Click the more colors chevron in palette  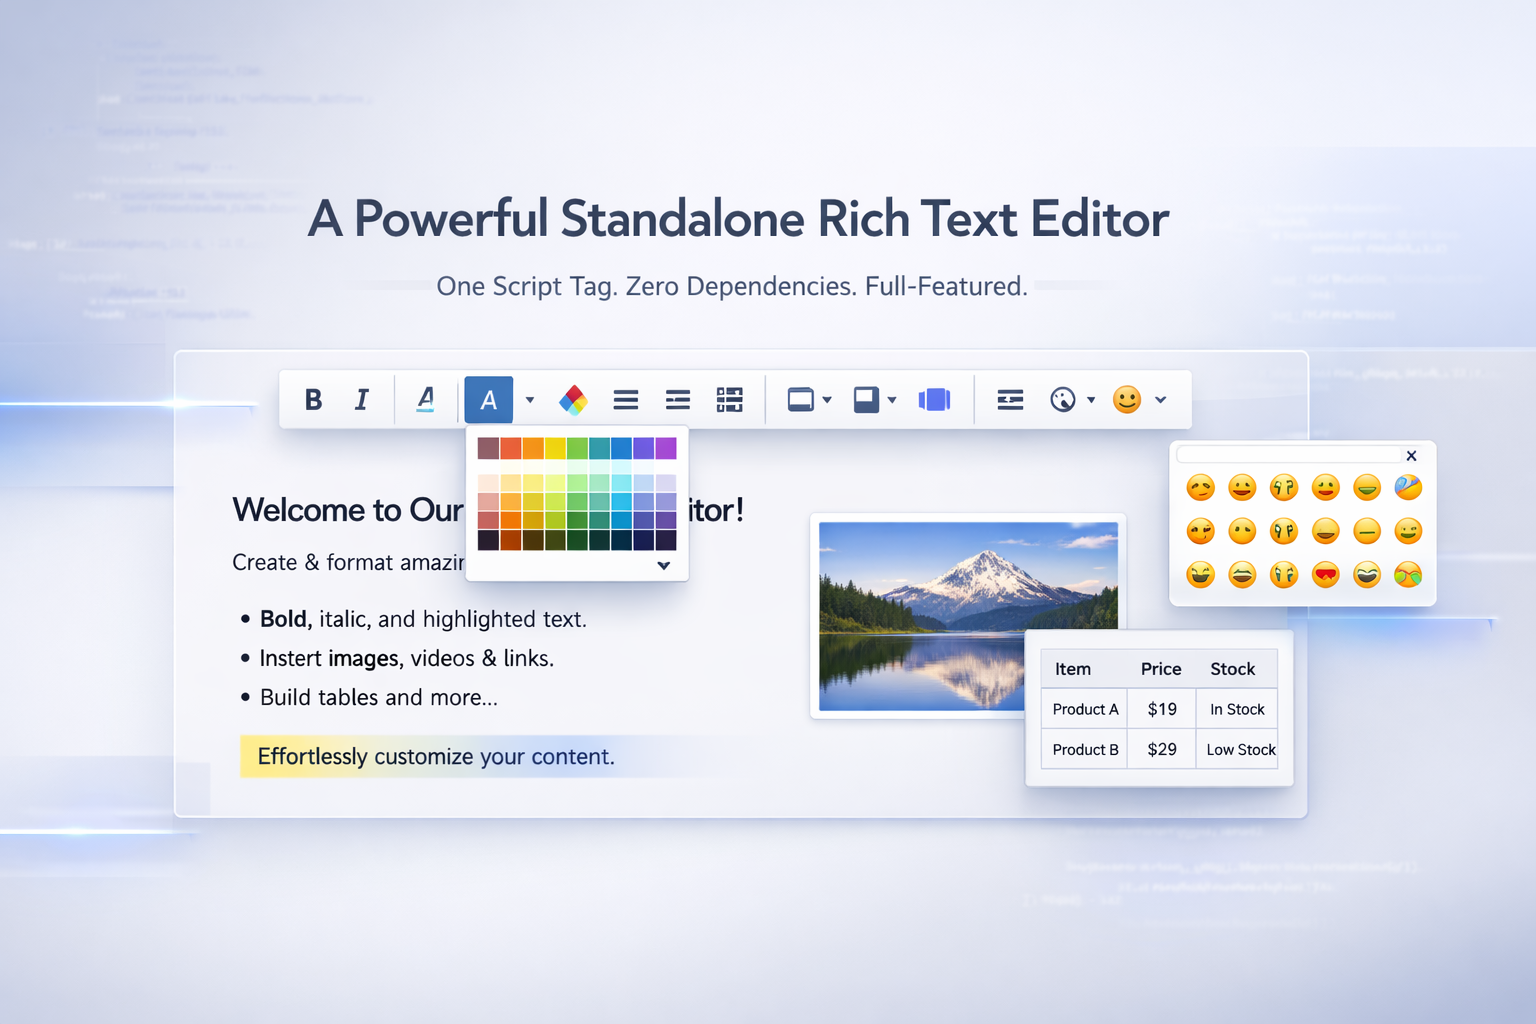coord(663,565)
